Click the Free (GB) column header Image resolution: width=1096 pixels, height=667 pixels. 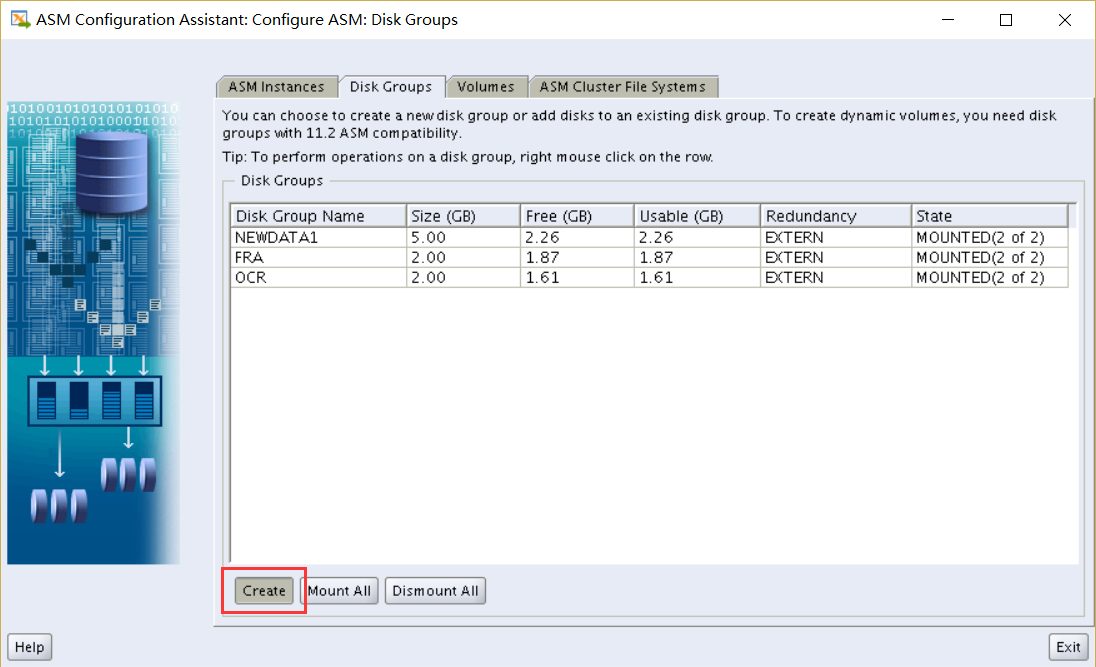click(x=576, y=215)
